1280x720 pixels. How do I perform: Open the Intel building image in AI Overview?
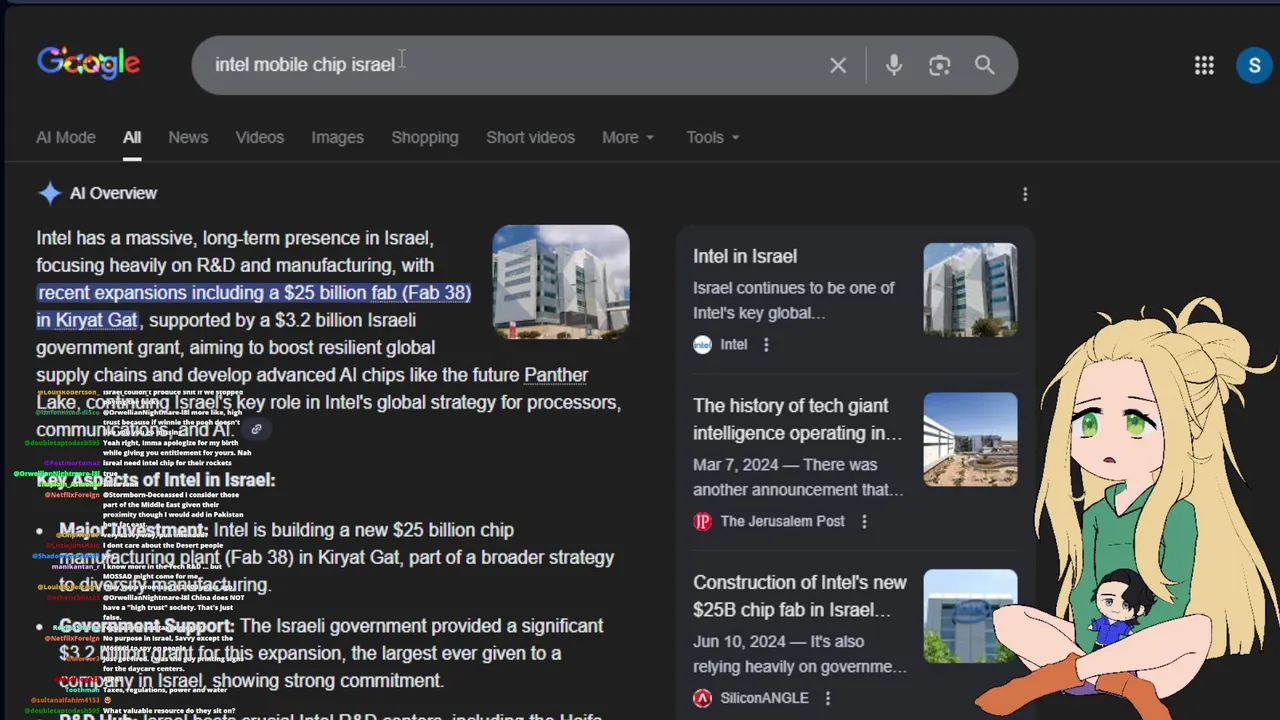561,282
